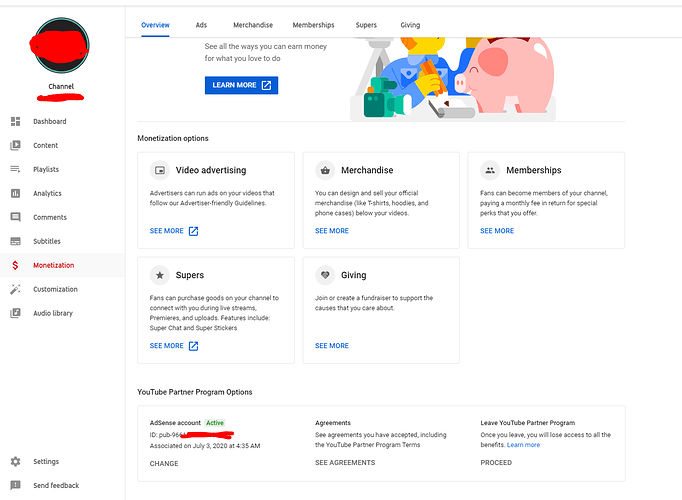The height and width of the screenshot is (500, 682).
Task: Click SEE MORE under Supers
Action: 167,346
